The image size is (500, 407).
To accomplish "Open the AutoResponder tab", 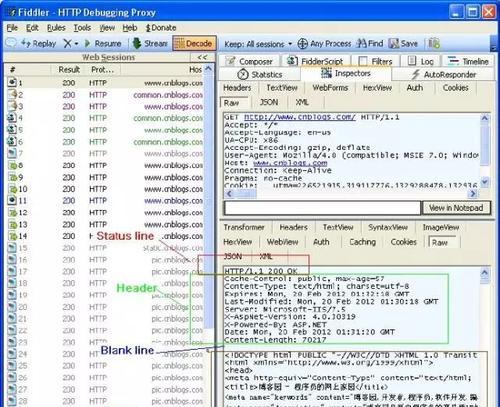I will [443, 74].
